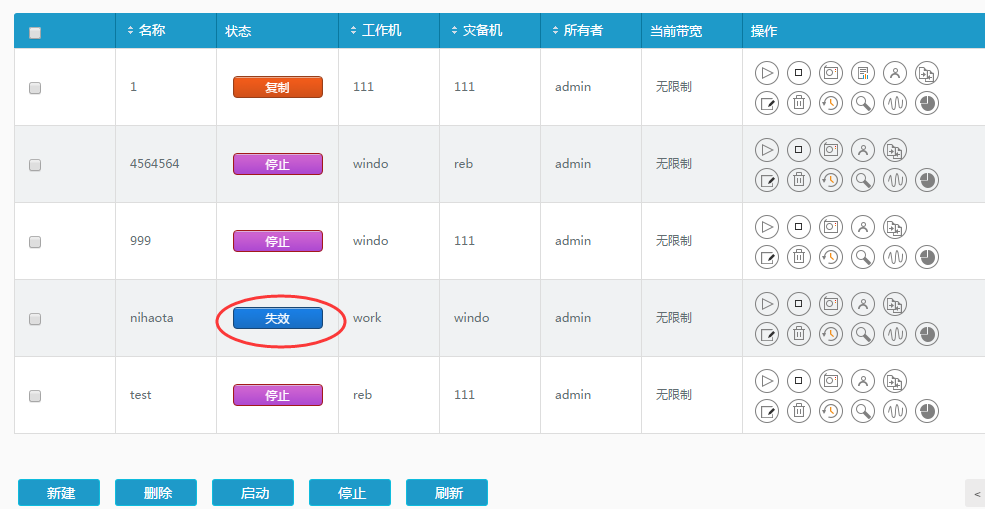Click the report icon in row 1

point(862,73)
